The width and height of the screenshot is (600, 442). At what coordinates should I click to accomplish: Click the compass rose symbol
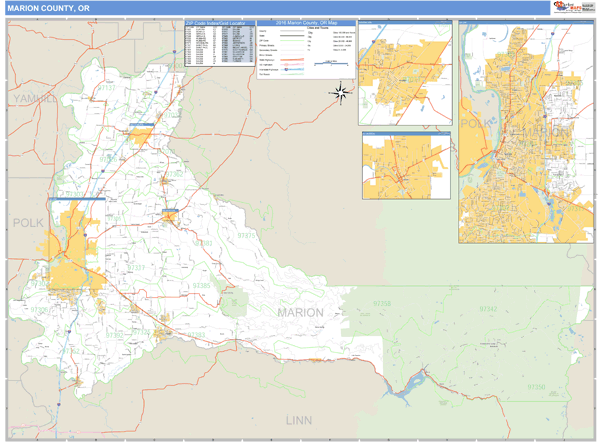pyautogui.click(x=341, y=93)
